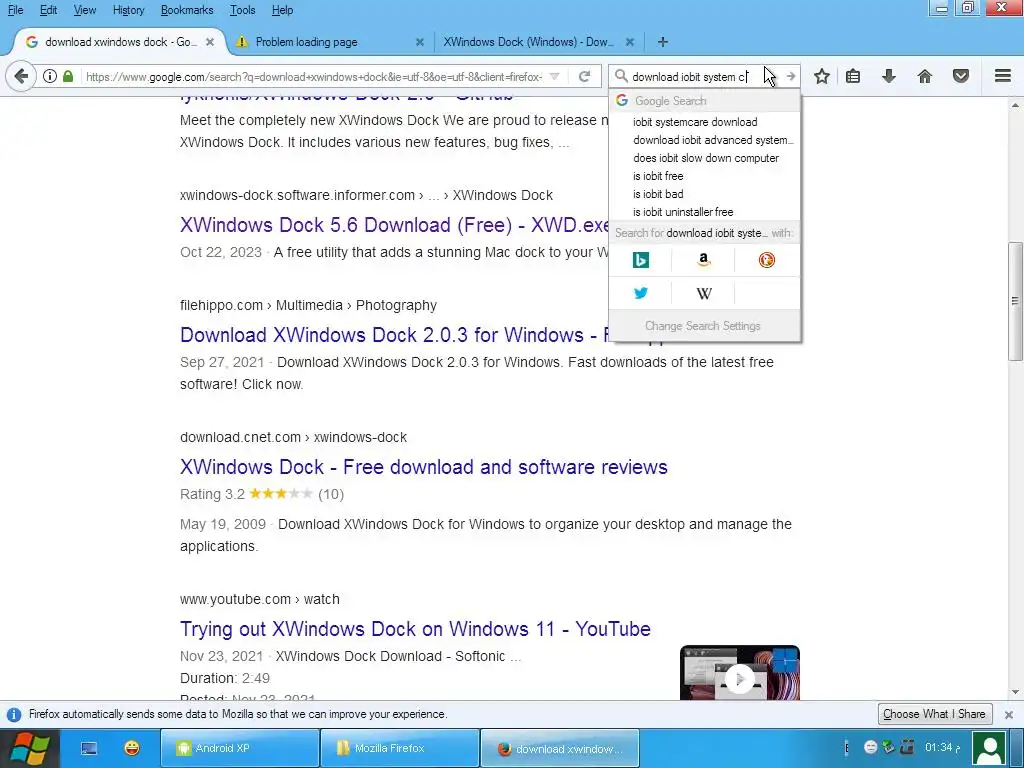Open site identity info icon

(50, 76)
